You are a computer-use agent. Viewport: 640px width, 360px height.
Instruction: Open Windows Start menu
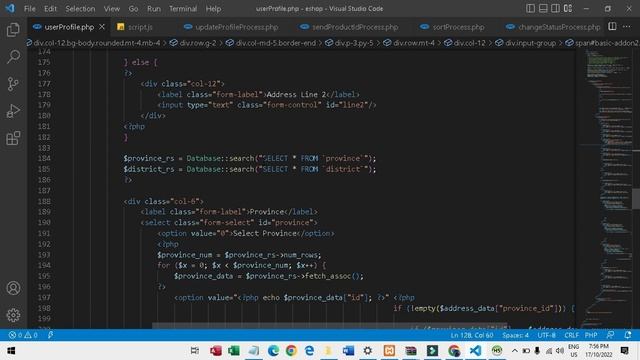pyautogui.click(x=11, y=351)
